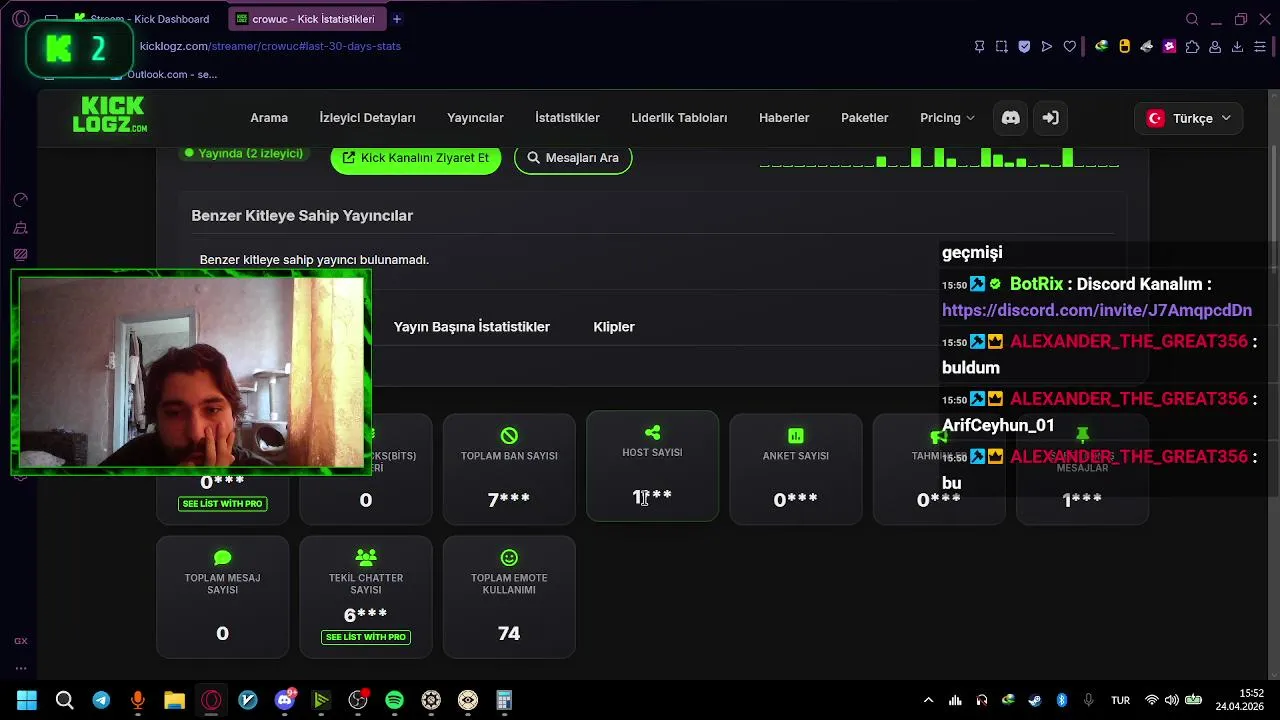Open Paketler menu item
This screenshot has width=1280, height=720.
coord(865,118)
